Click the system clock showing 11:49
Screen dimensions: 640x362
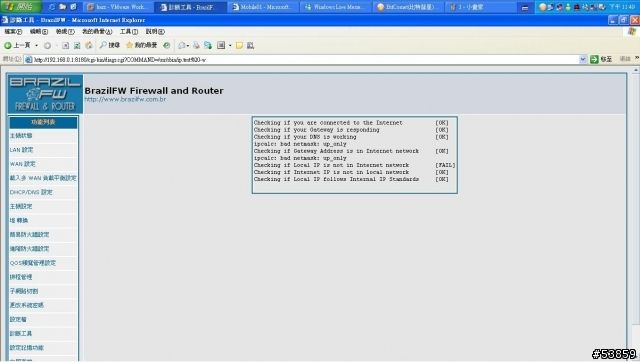coord(622,7)
